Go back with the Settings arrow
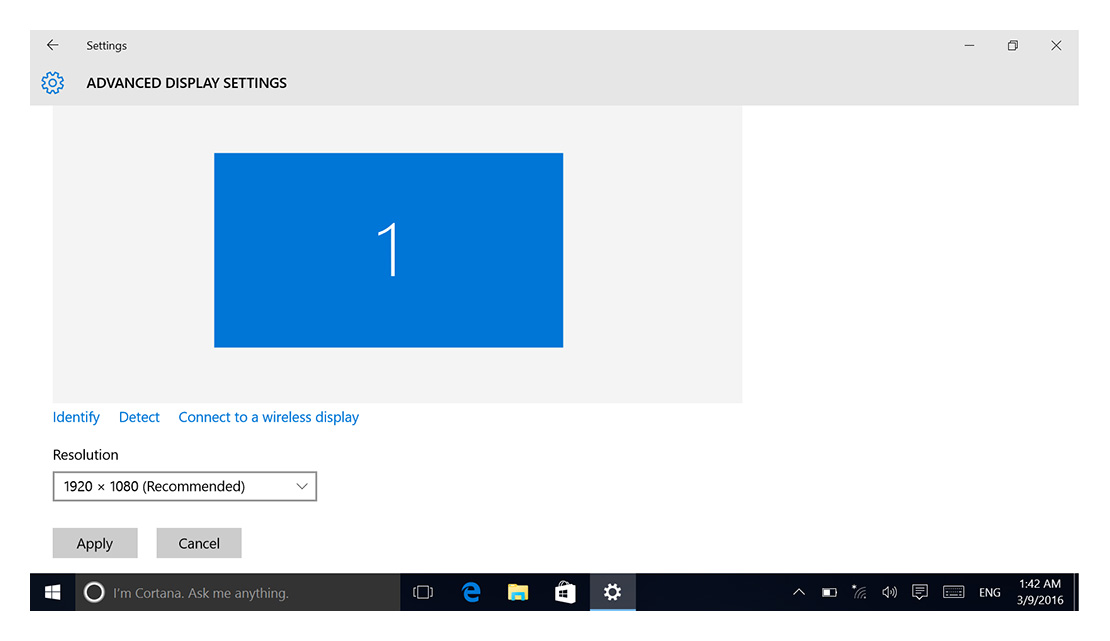The width and height of the screenshot is (1110, 641). 52,45
